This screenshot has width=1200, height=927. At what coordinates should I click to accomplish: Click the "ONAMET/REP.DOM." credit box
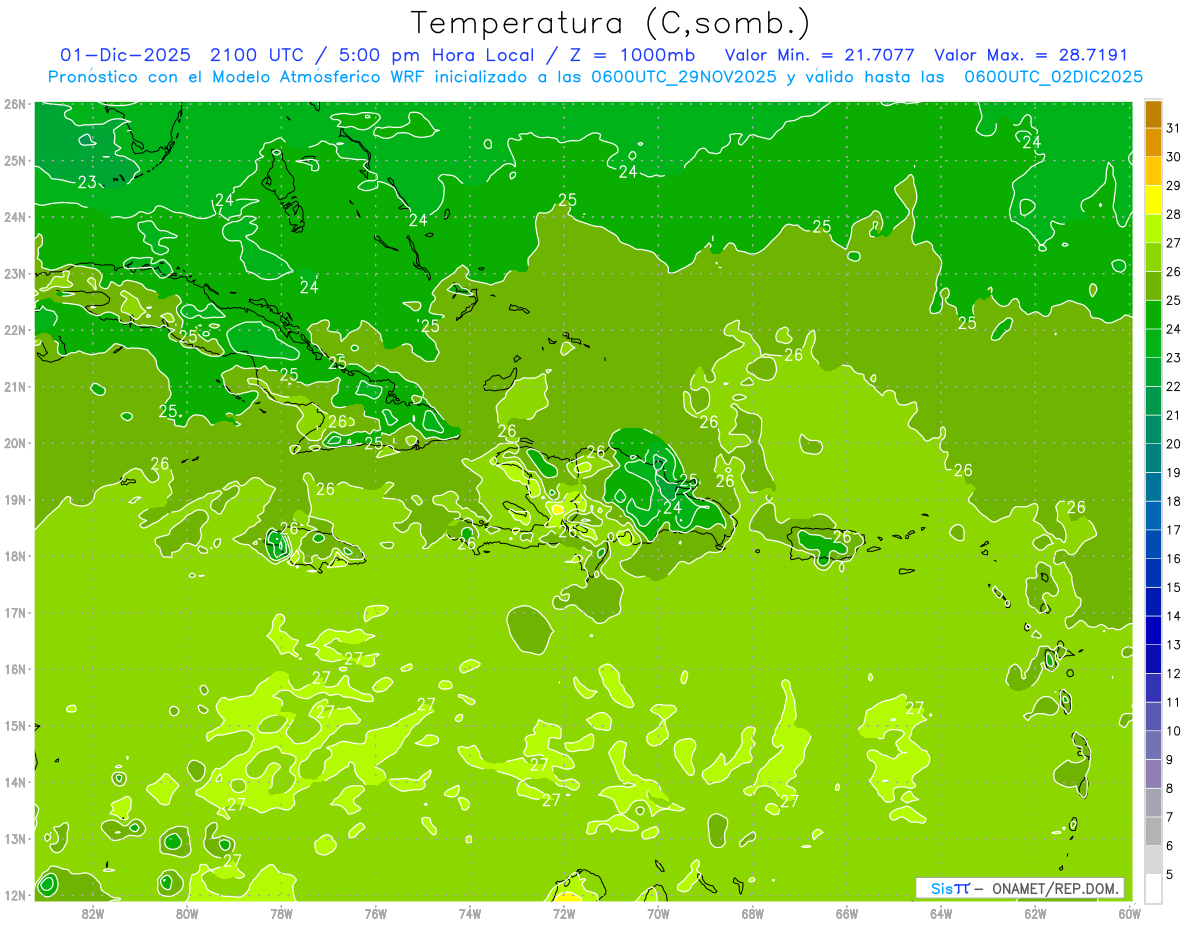(x=1020, y=888)
